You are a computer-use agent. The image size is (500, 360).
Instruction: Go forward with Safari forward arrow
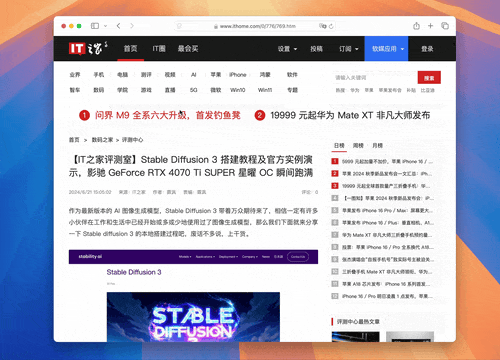(x=132, y=26)
